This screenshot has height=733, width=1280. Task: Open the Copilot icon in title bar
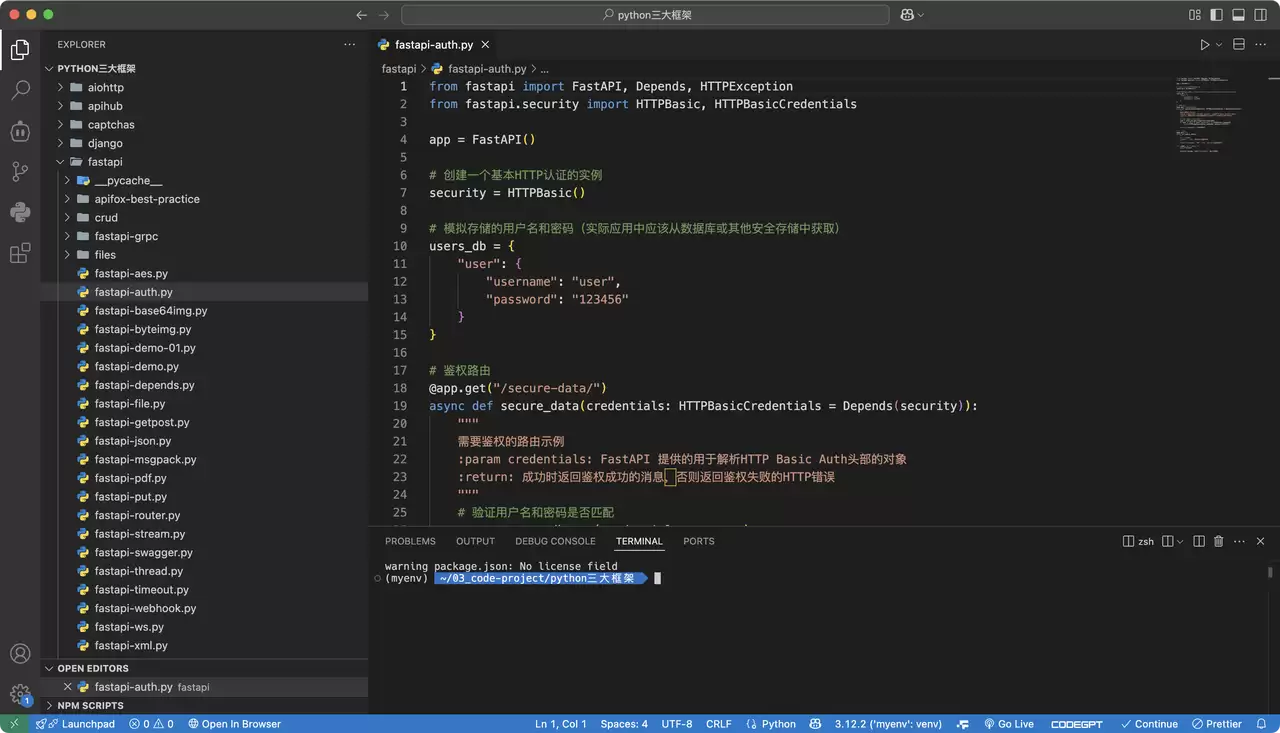[x=907, y=15]
